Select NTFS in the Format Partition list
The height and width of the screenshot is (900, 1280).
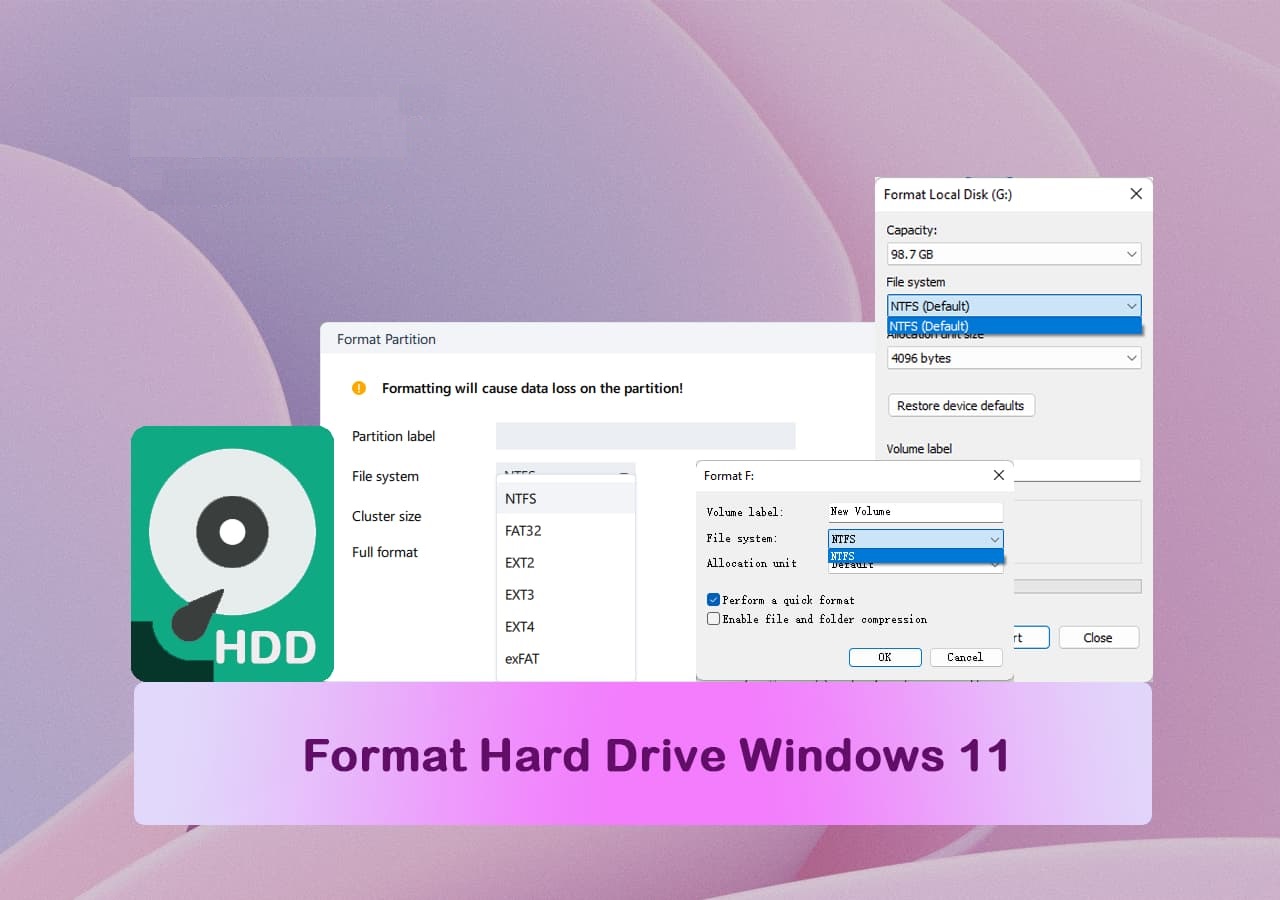click(566, 498)
